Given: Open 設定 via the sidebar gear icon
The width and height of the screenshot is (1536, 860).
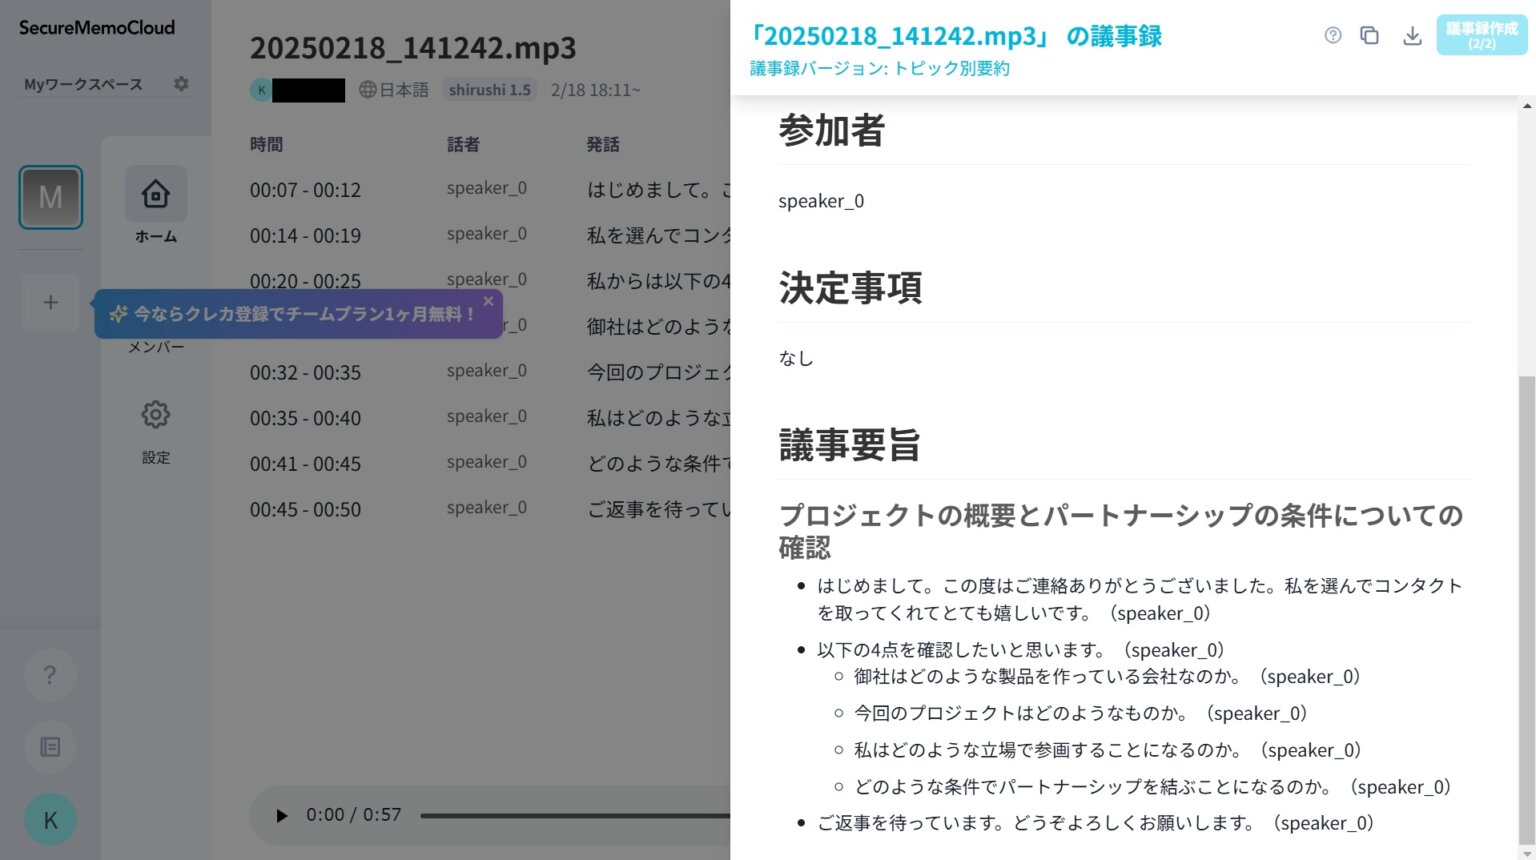Looking at the screenshot, I should 155,415.
